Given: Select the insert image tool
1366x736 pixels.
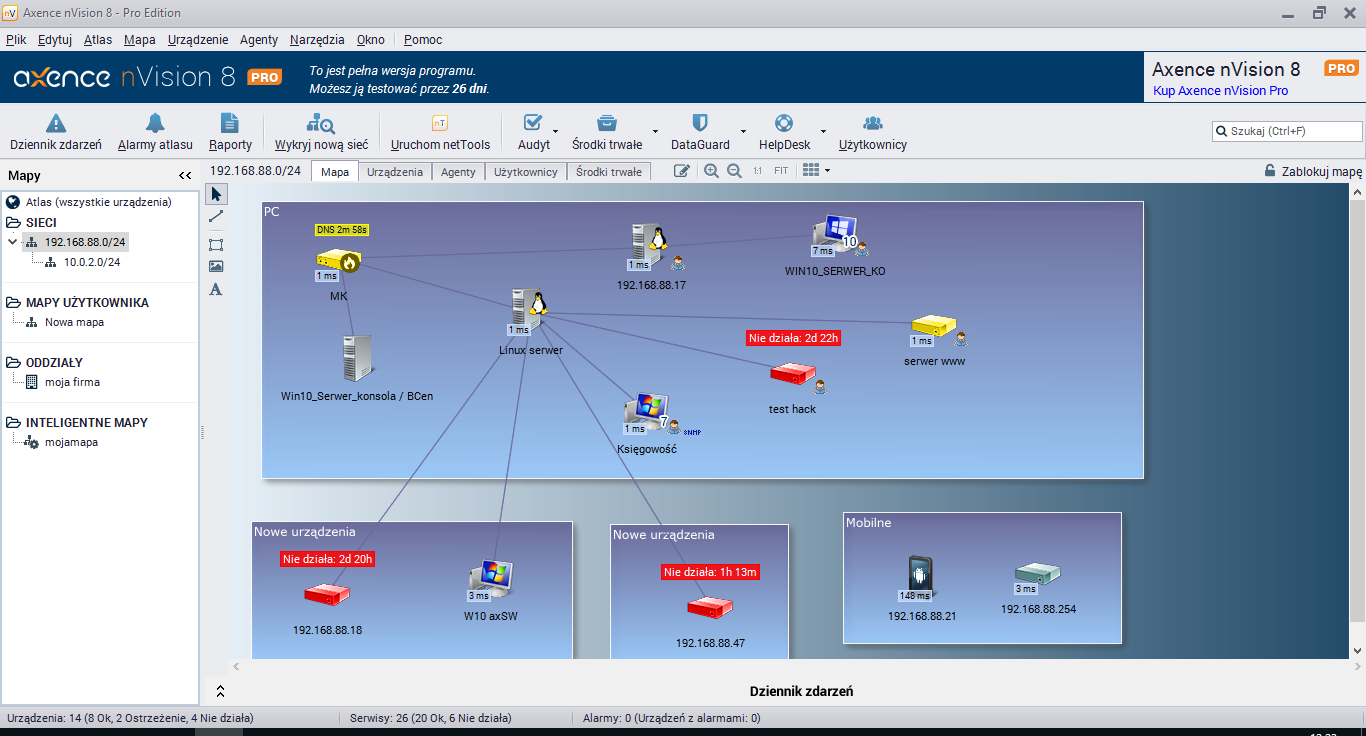Looking at the screenshot, I should 216,267.
